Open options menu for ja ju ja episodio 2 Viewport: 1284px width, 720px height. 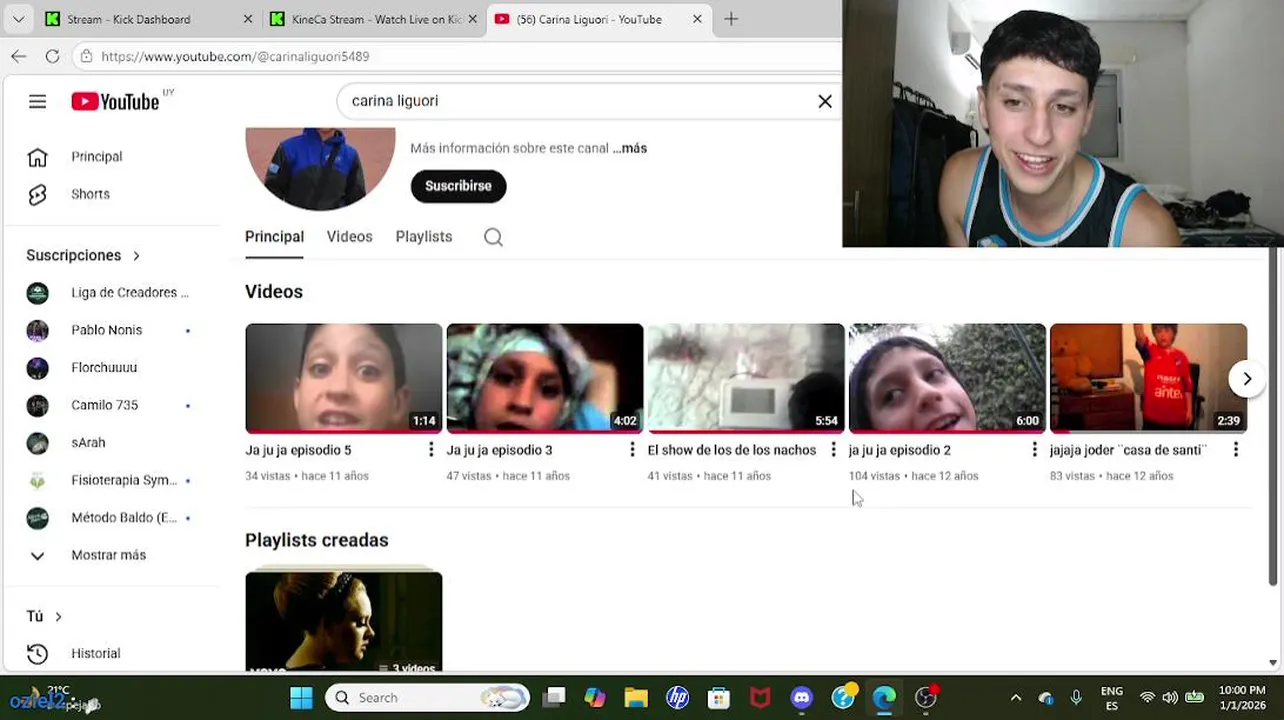tap(1034, 450)
